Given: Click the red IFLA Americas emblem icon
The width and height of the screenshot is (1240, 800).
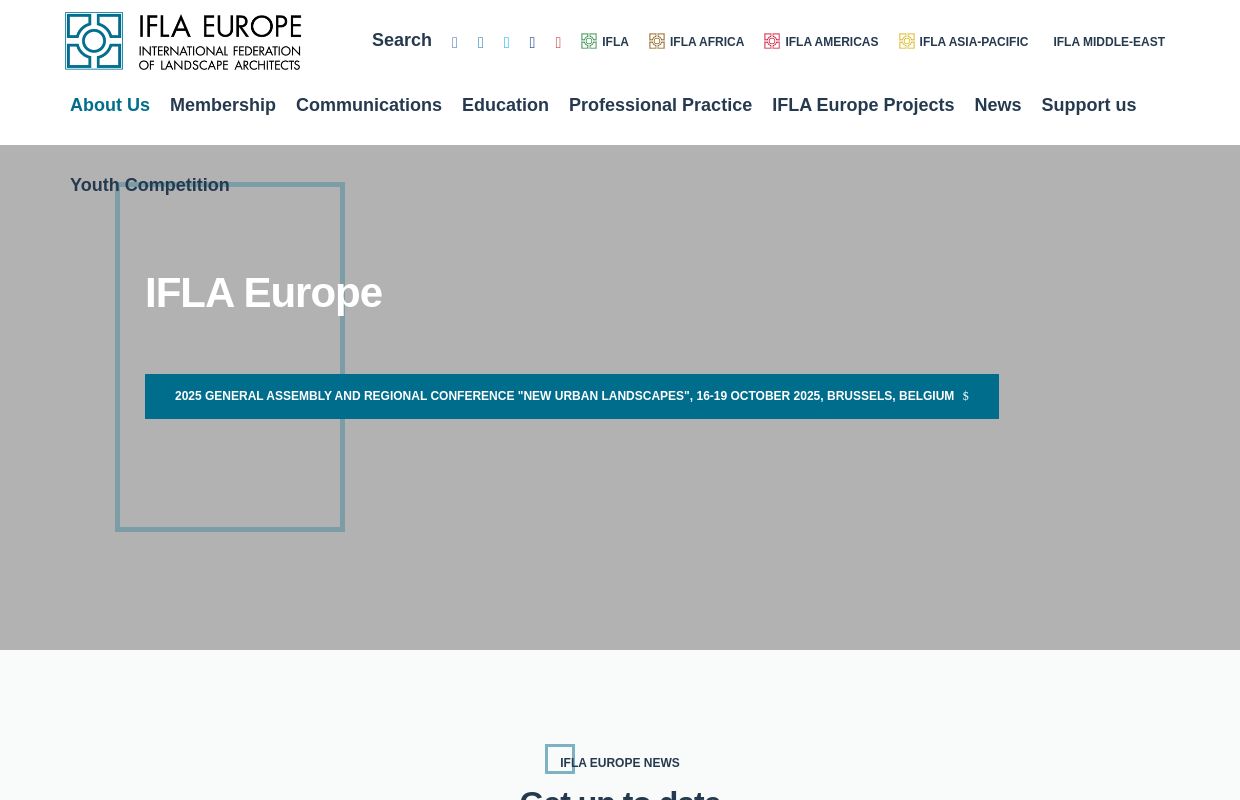Looking at the screenshot, I should tap(772, 41).
